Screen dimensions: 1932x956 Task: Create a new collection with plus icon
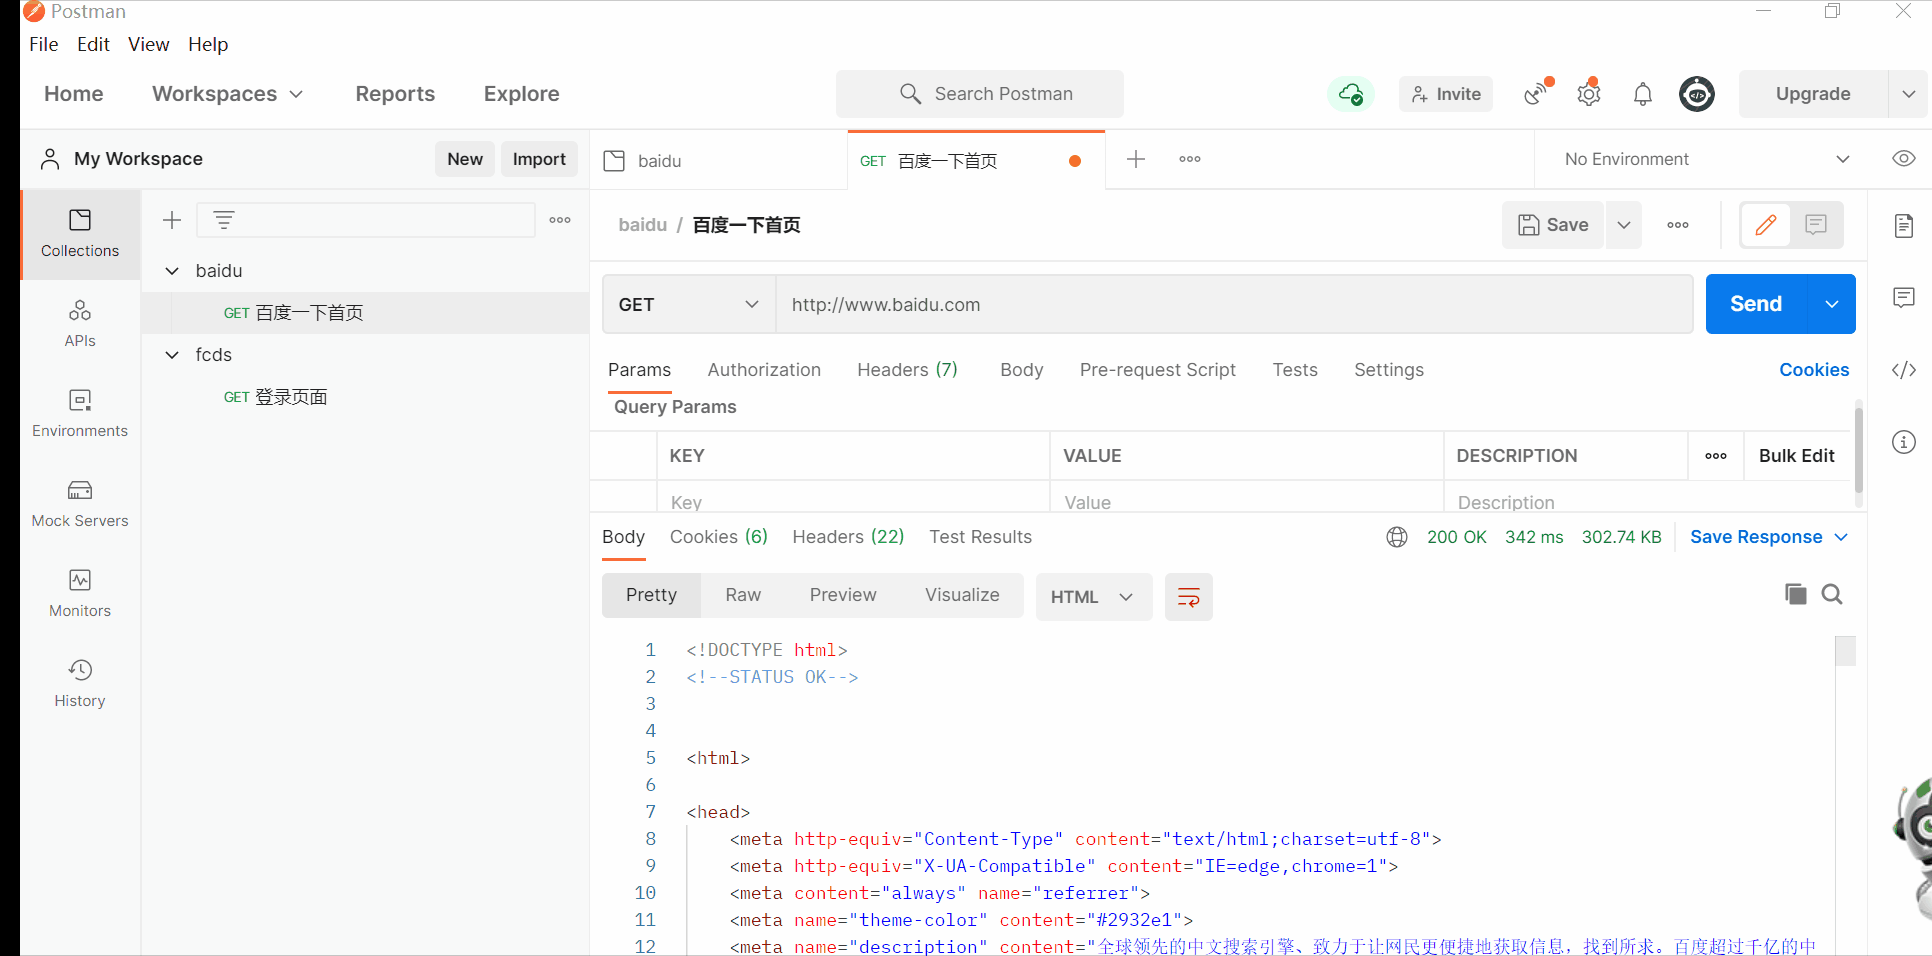(172, 220)
